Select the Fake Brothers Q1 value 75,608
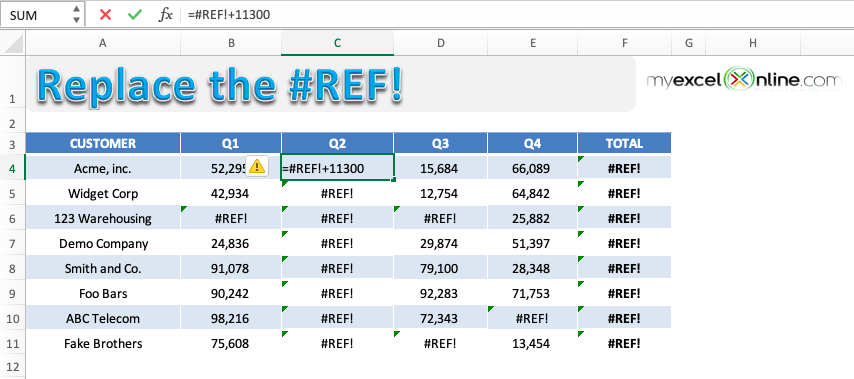This screenshot has height=379, width=854. tap(231, 344)
